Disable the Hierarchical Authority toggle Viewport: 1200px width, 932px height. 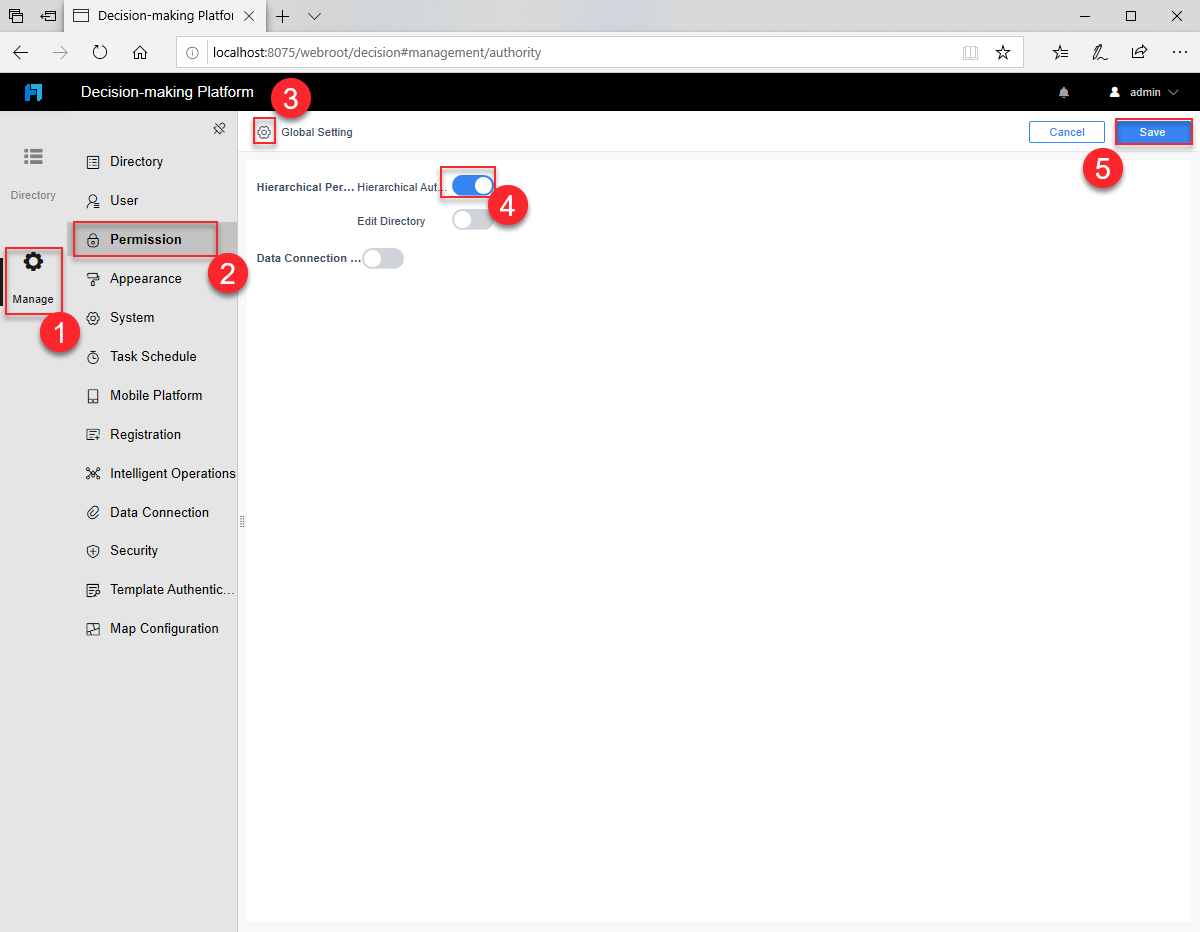point(468,184)
